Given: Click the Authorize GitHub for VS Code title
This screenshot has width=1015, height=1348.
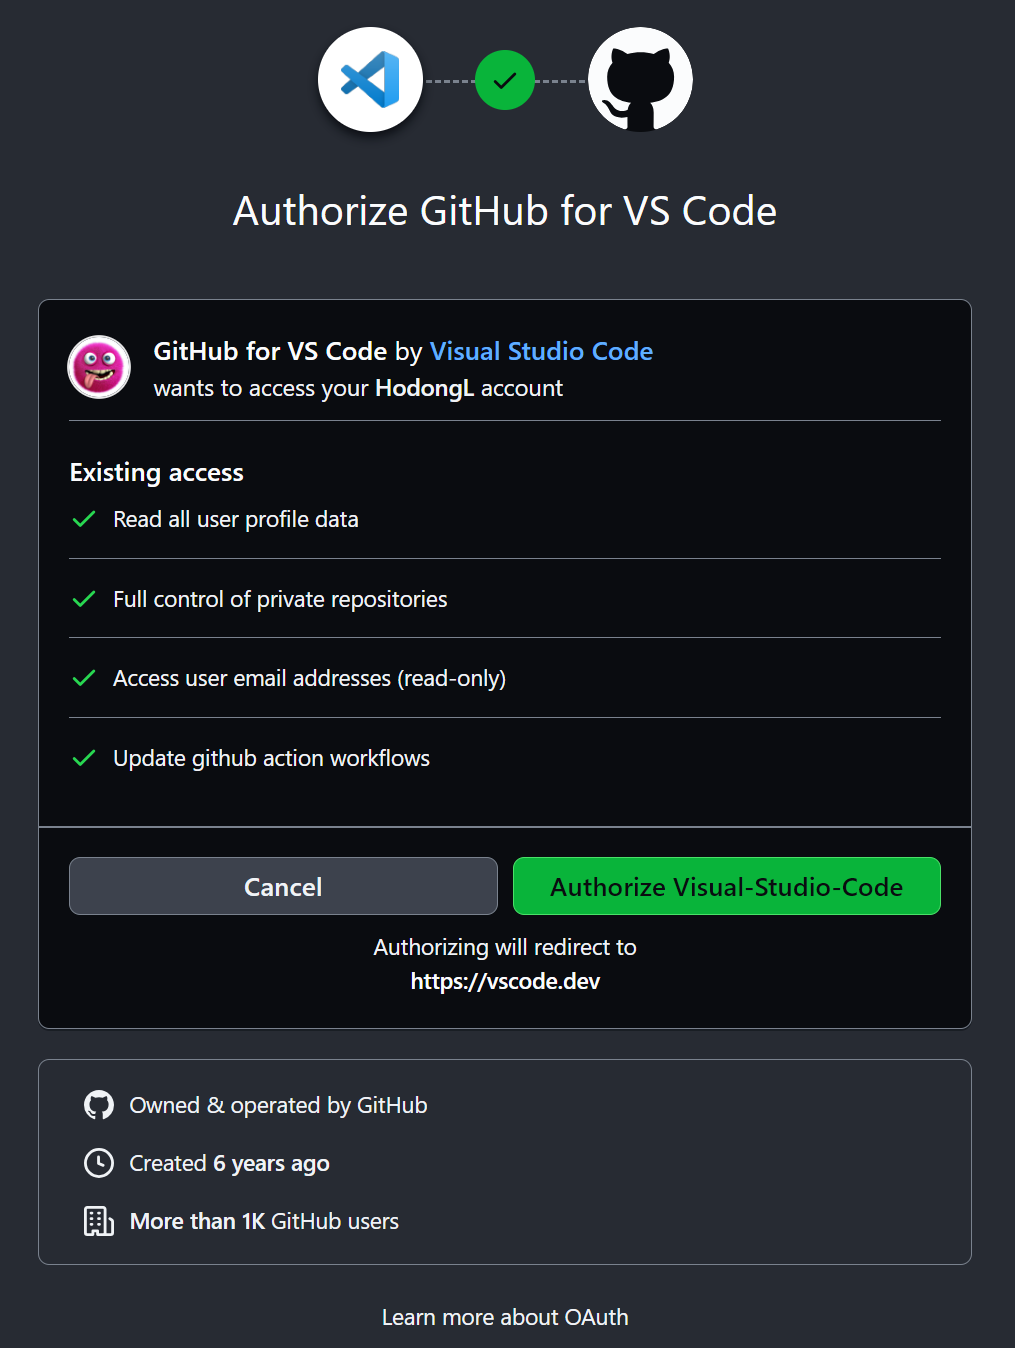Looking at the screenshot, I should (505, 211).
